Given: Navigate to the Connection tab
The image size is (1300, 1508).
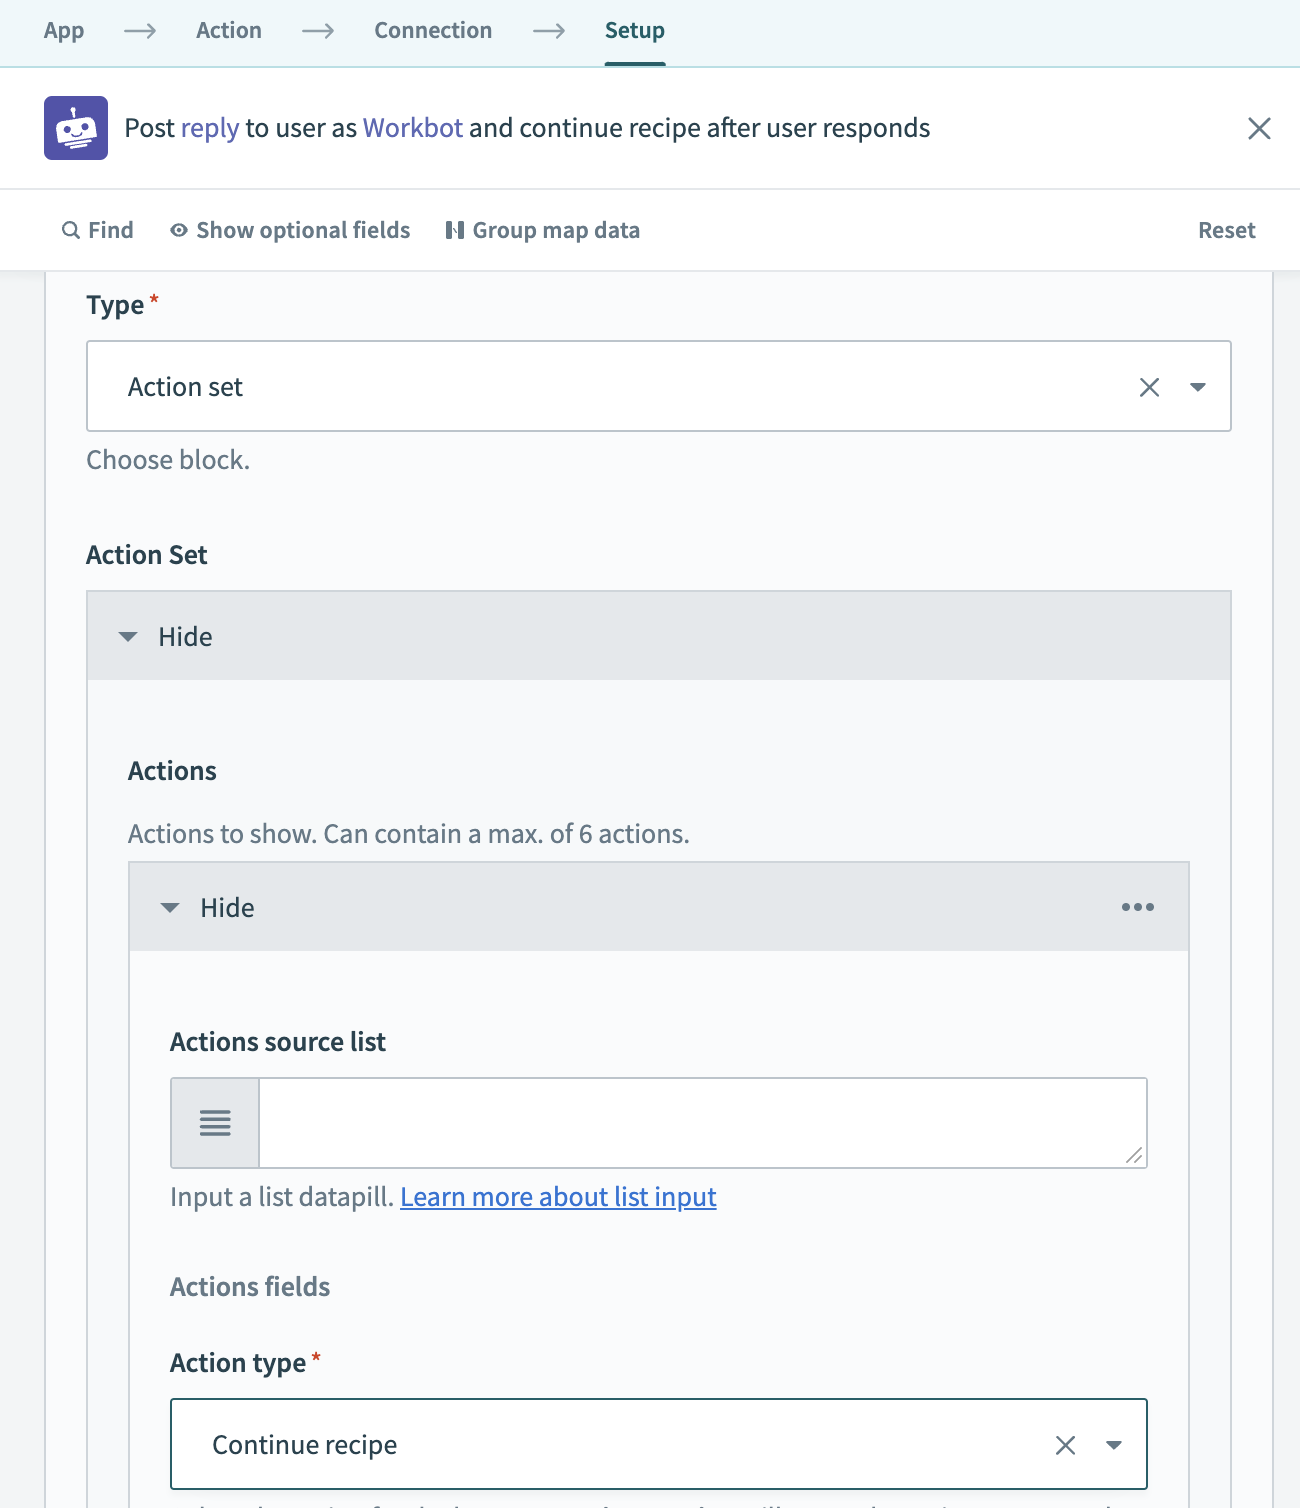Looking at the screenshot, I should point(433,31).
